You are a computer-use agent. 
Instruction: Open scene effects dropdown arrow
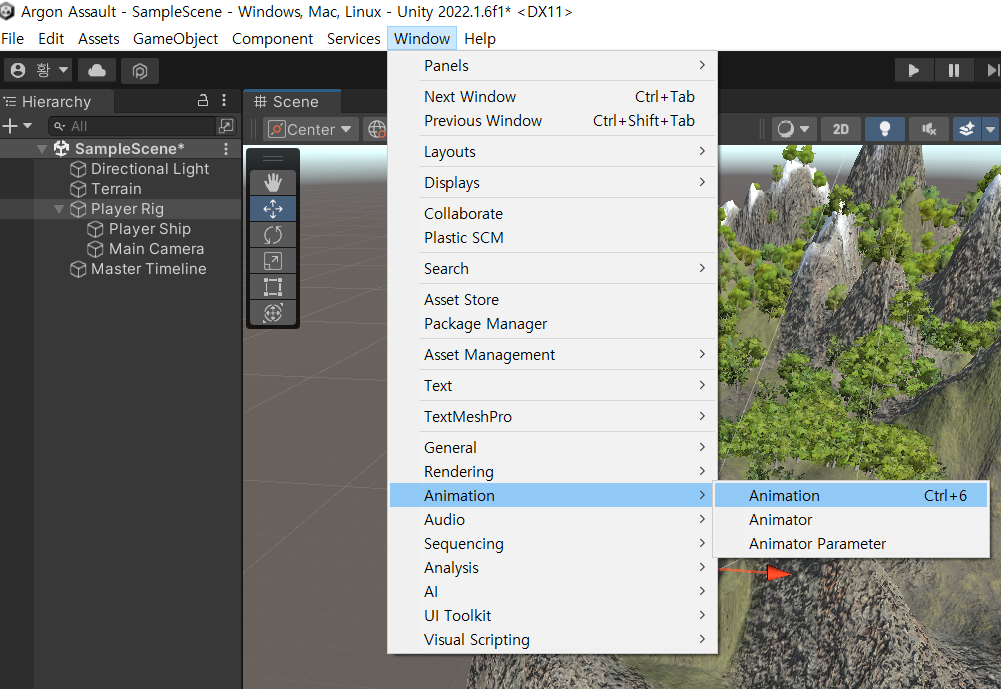[991, 130]
